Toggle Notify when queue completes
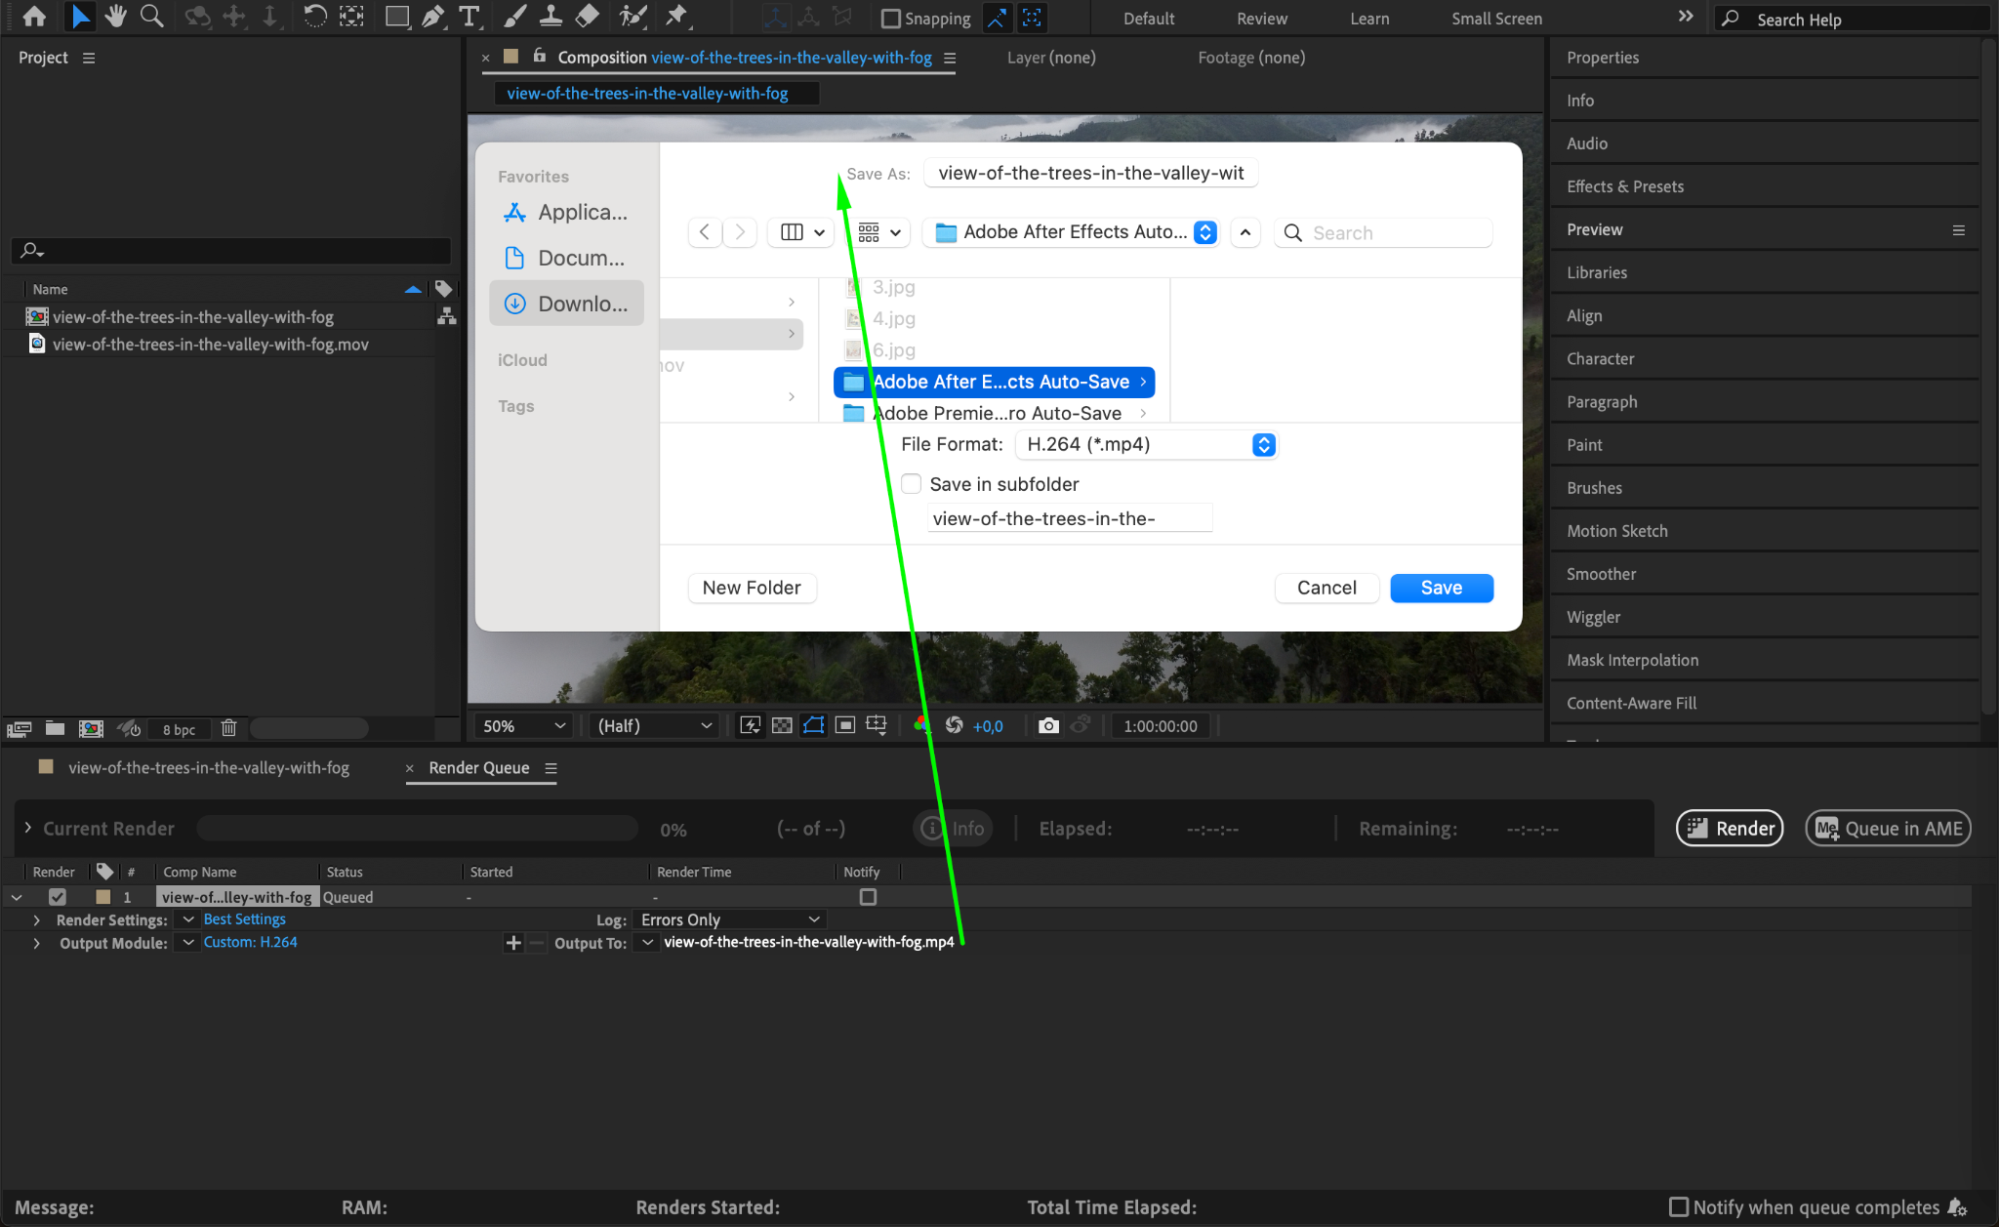Screen dimensions: 1999x1227 click(x=1679, y=1207)
